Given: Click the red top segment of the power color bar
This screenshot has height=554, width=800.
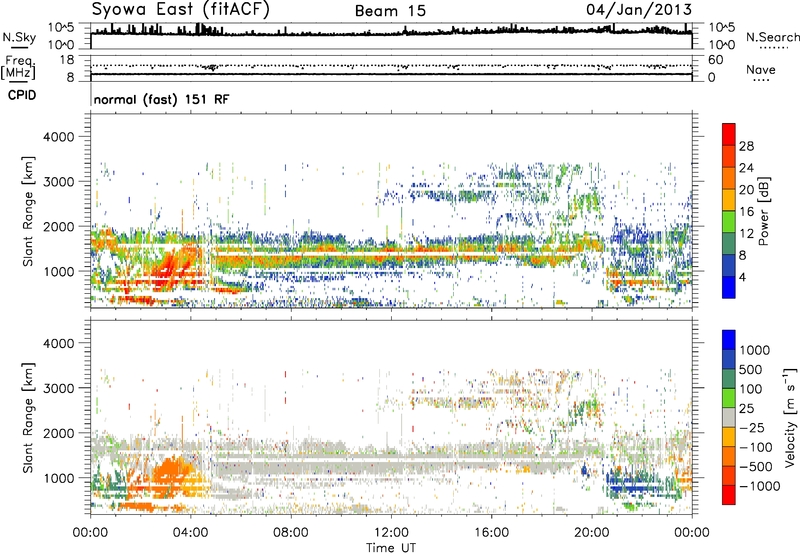Looking at the screenshot, I should click(x=729, y=134).
